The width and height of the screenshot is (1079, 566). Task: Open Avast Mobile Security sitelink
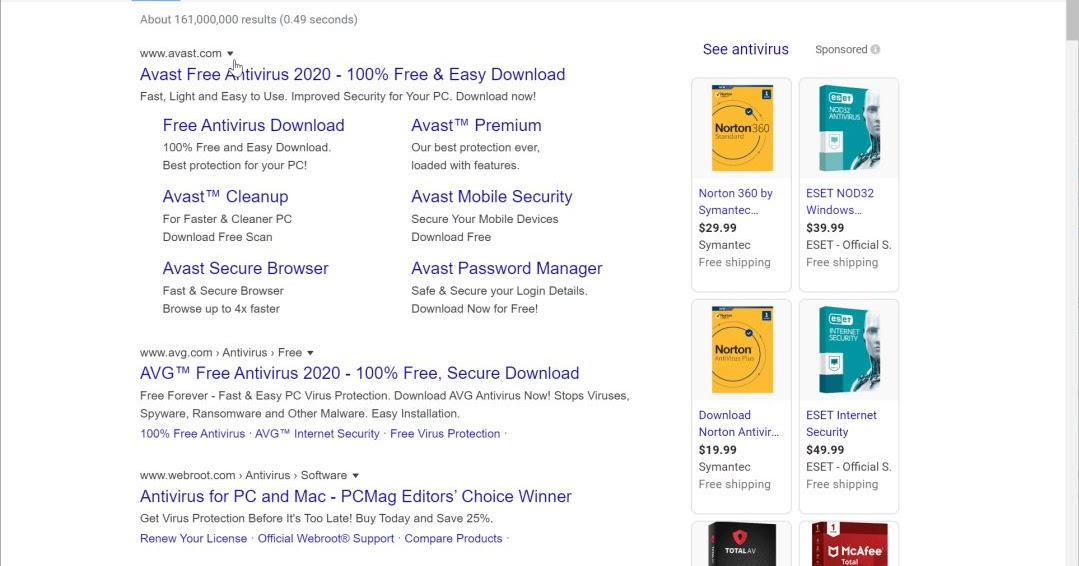coord(491,197)
